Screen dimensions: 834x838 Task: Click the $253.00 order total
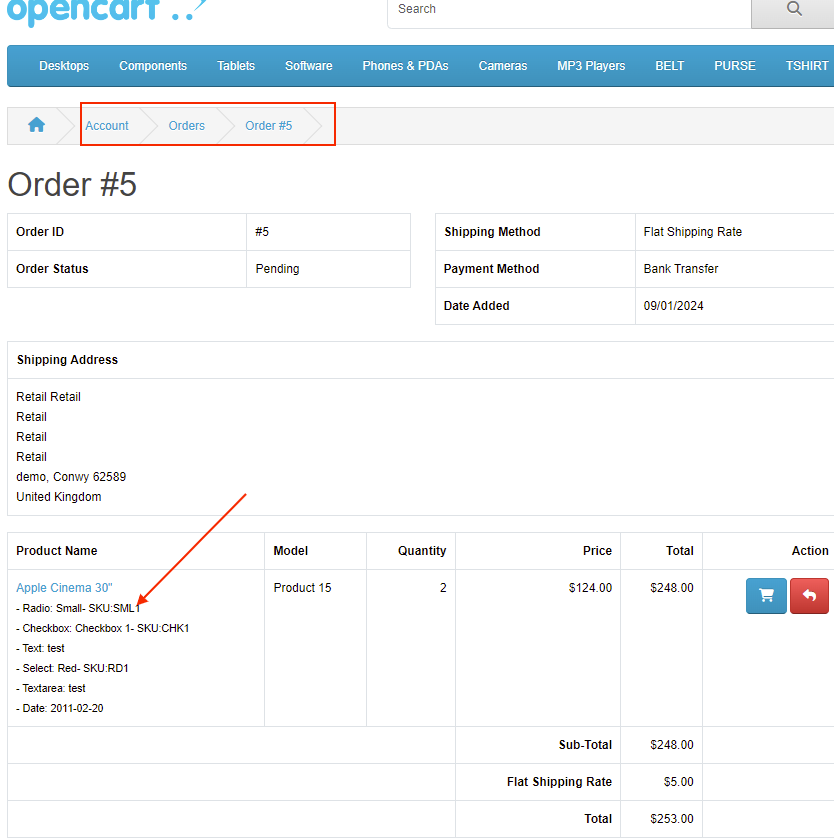tap(672, 818)
